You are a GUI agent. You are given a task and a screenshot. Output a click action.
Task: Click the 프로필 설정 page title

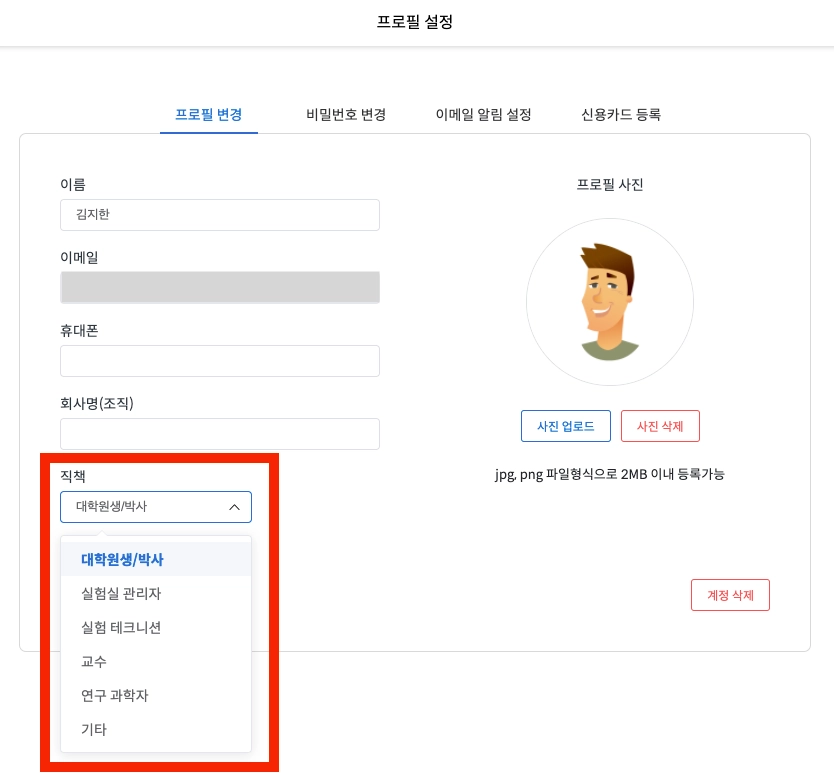pos(415,22)
